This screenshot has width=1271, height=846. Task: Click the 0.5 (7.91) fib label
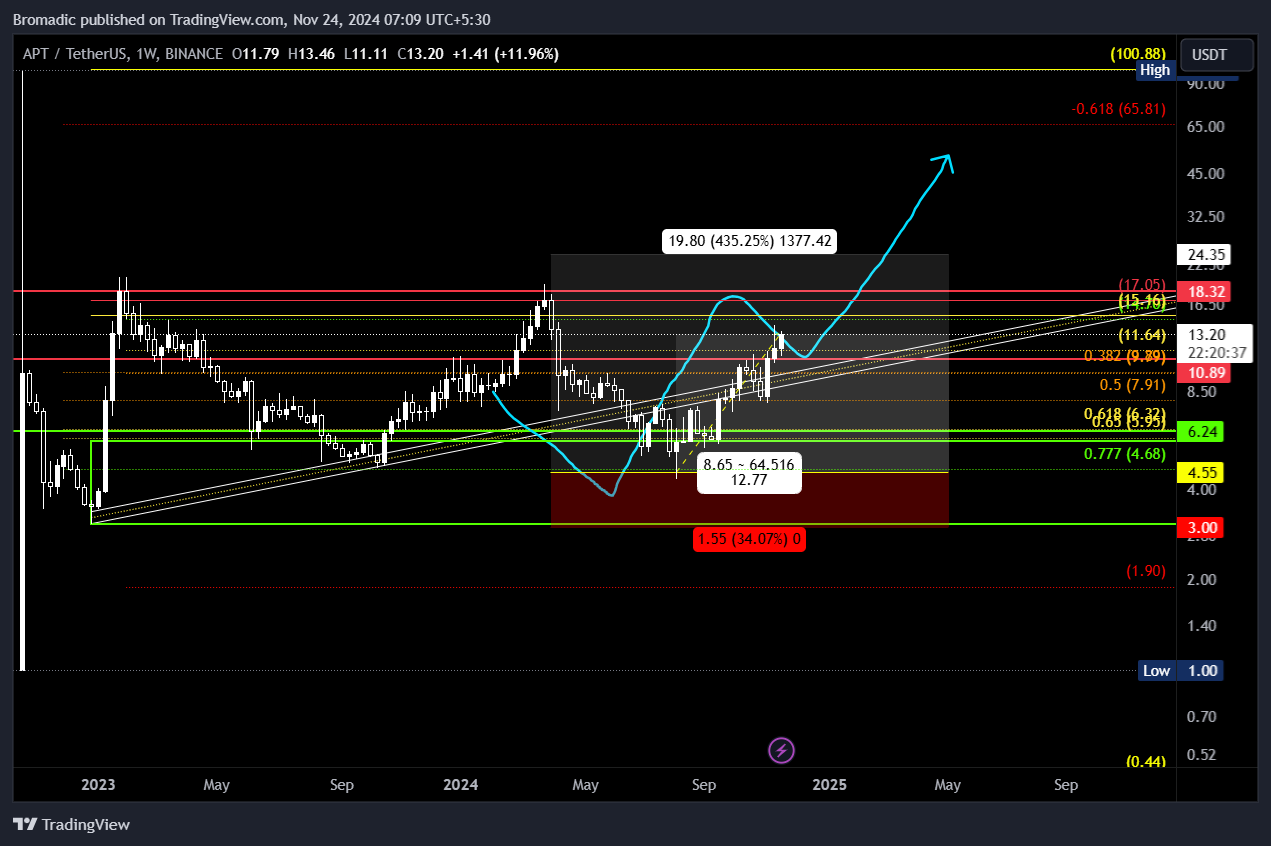(1133, 385)
